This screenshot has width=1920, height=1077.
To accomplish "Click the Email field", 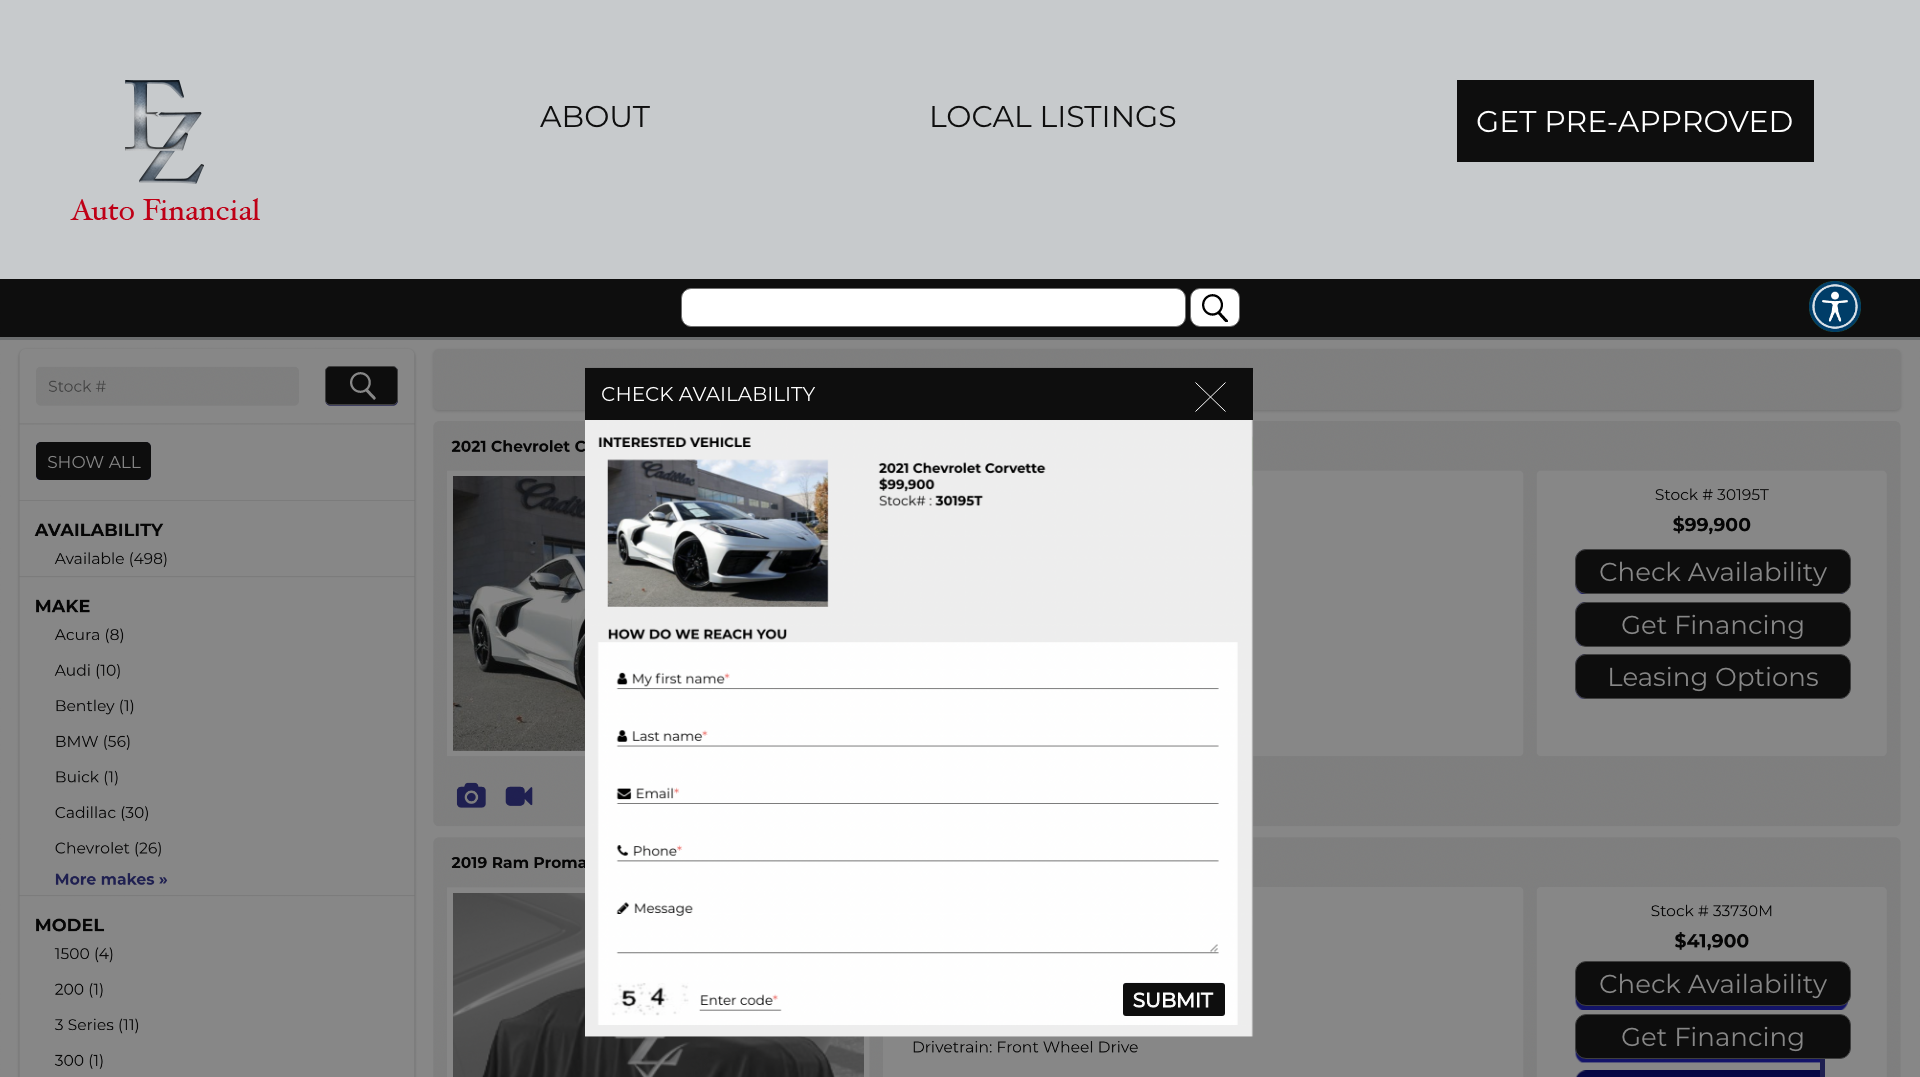I will click(917, 793).
